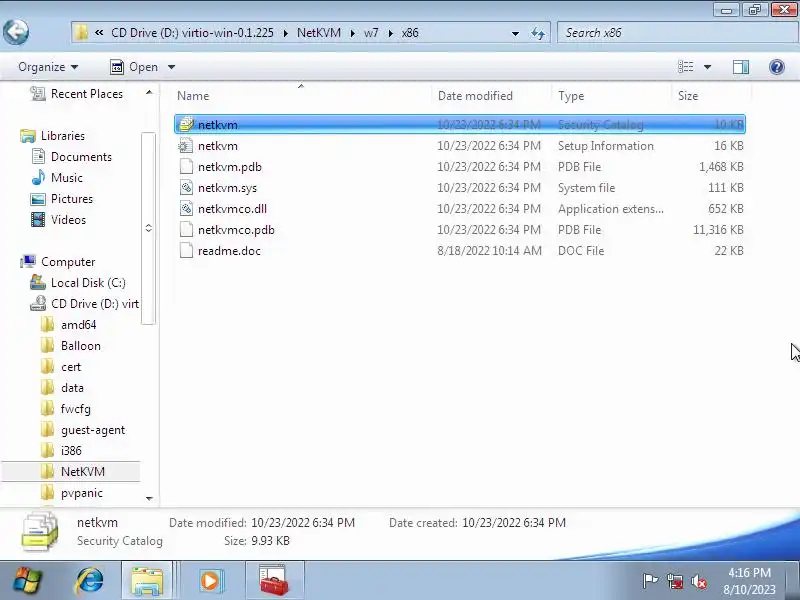Select the readme.doc file icon
Screen dimensions: 800x600
pos(186,251)
